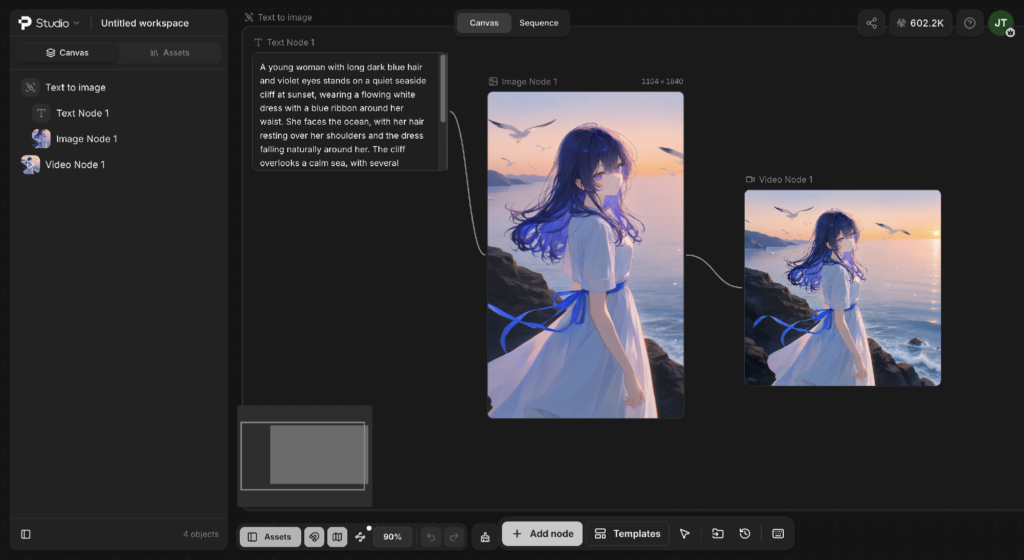Select the cursor pointer tool
The image size is (1024, 560).
tap(684, 534)
